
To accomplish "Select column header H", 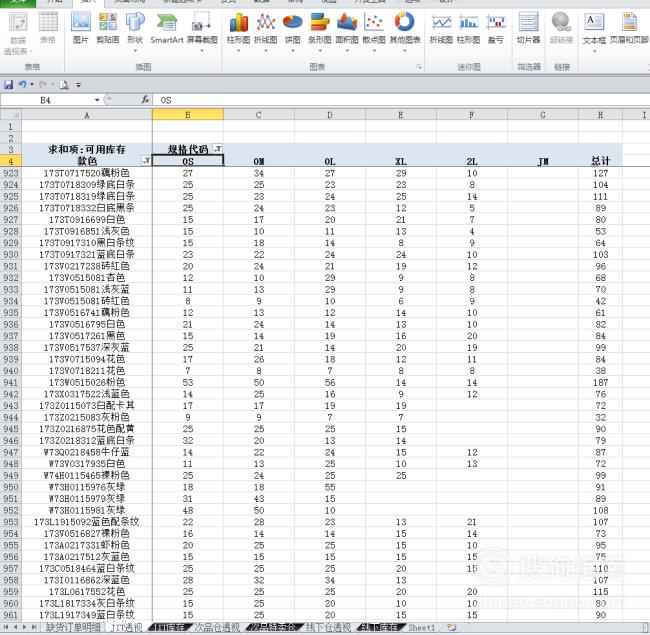I will point(600,115).
